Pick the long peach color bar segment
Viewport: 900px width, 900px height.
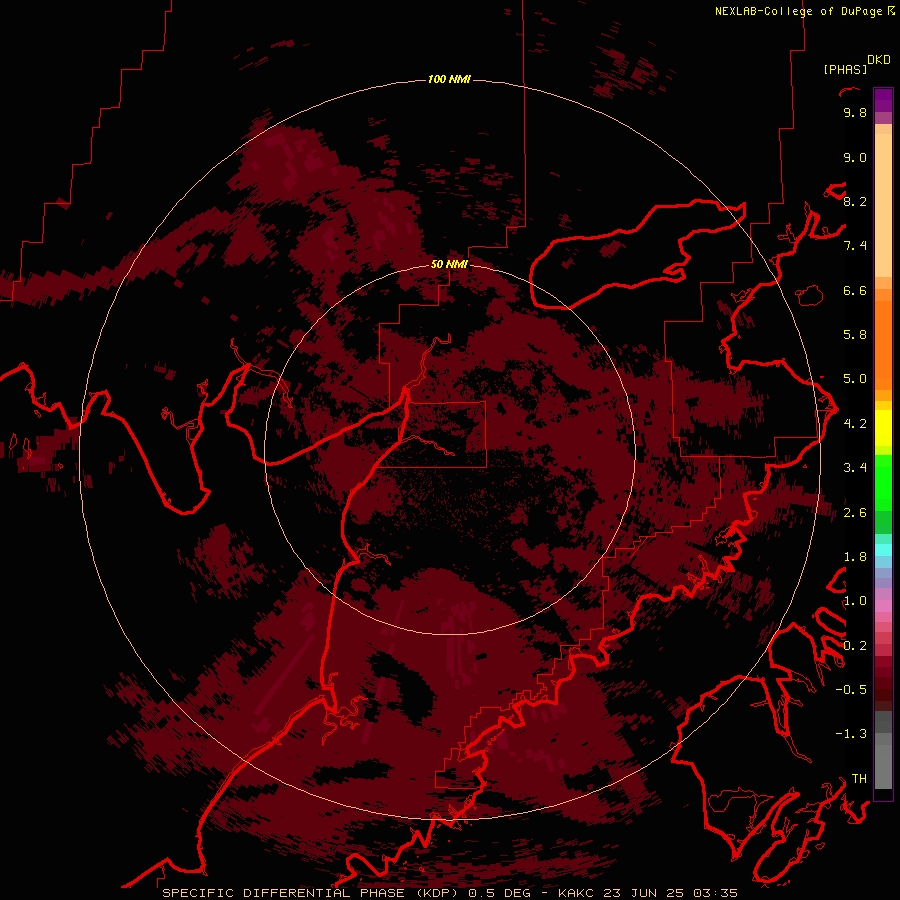883,205
